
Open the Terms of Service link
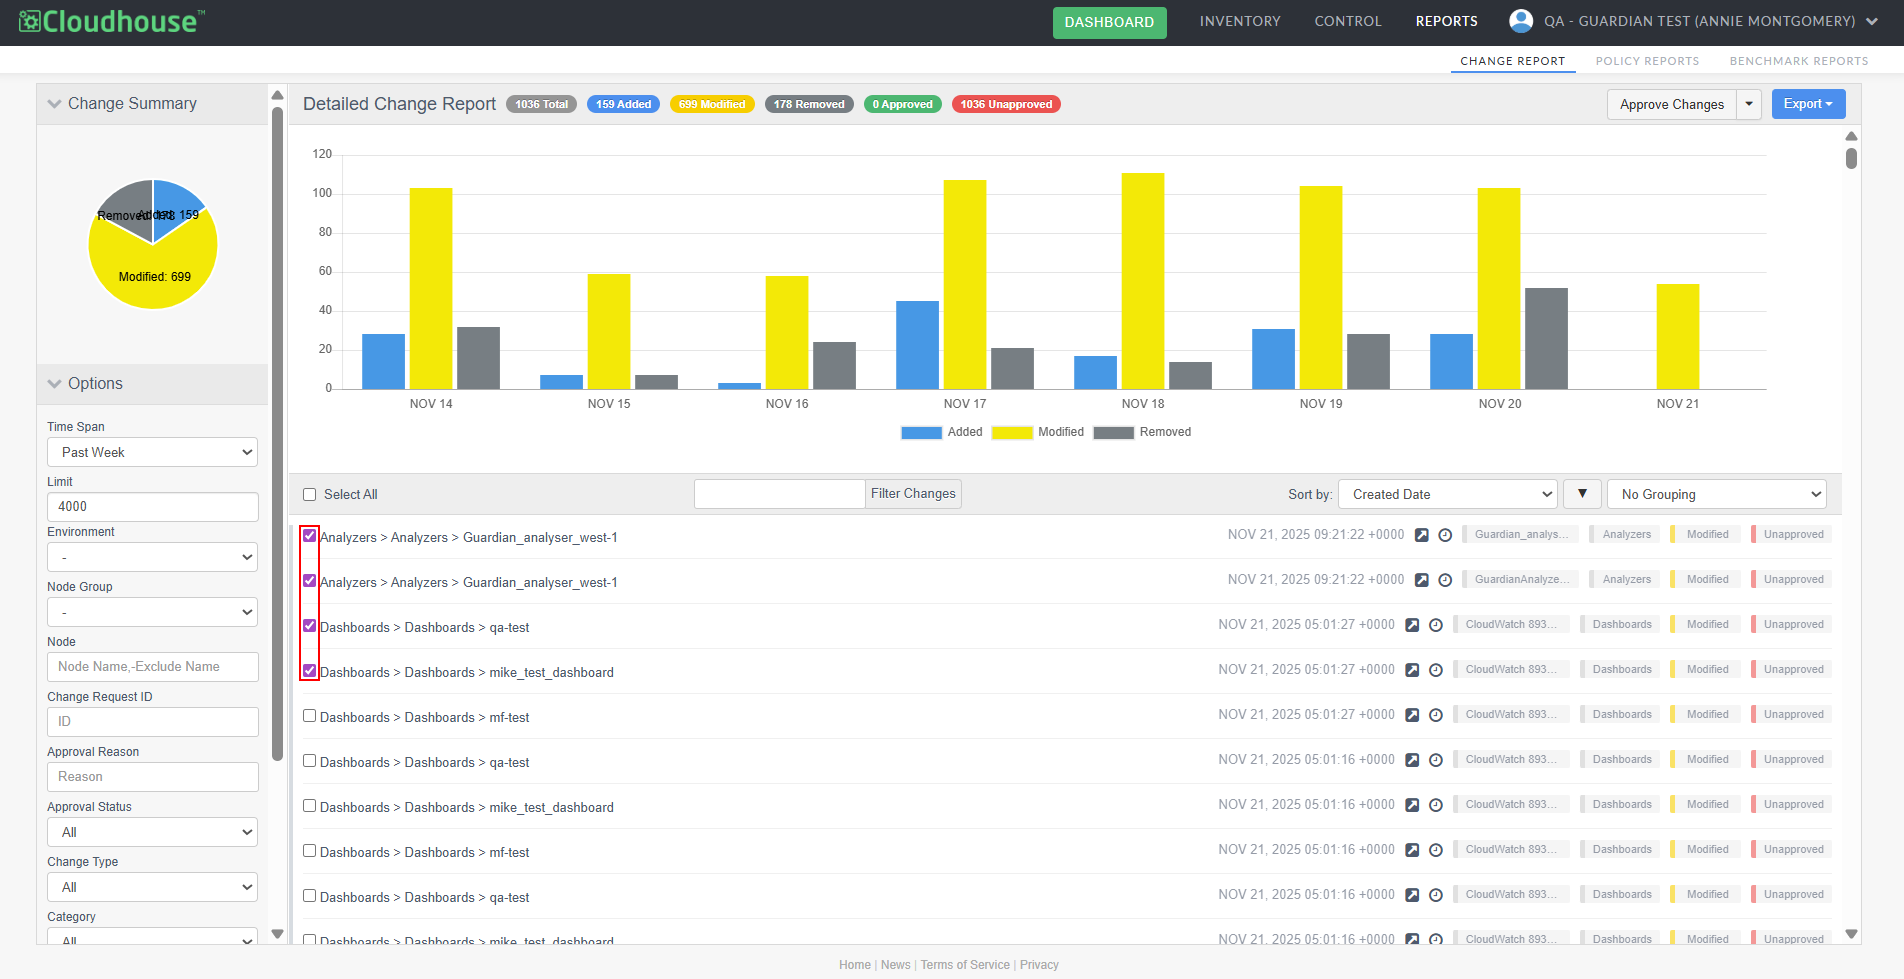tap(964, 965)
